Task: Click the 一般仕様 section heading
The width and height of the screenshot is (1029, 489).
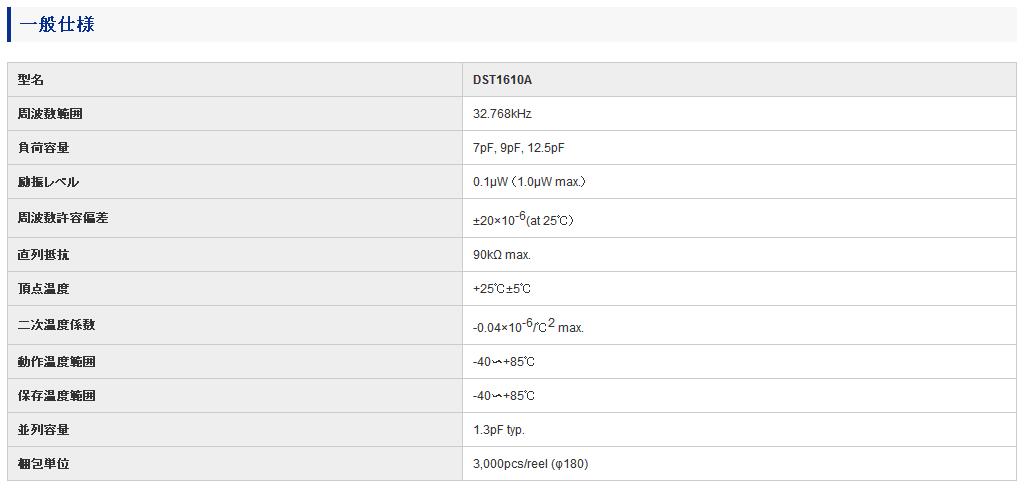Action: (x=57, y=25)
